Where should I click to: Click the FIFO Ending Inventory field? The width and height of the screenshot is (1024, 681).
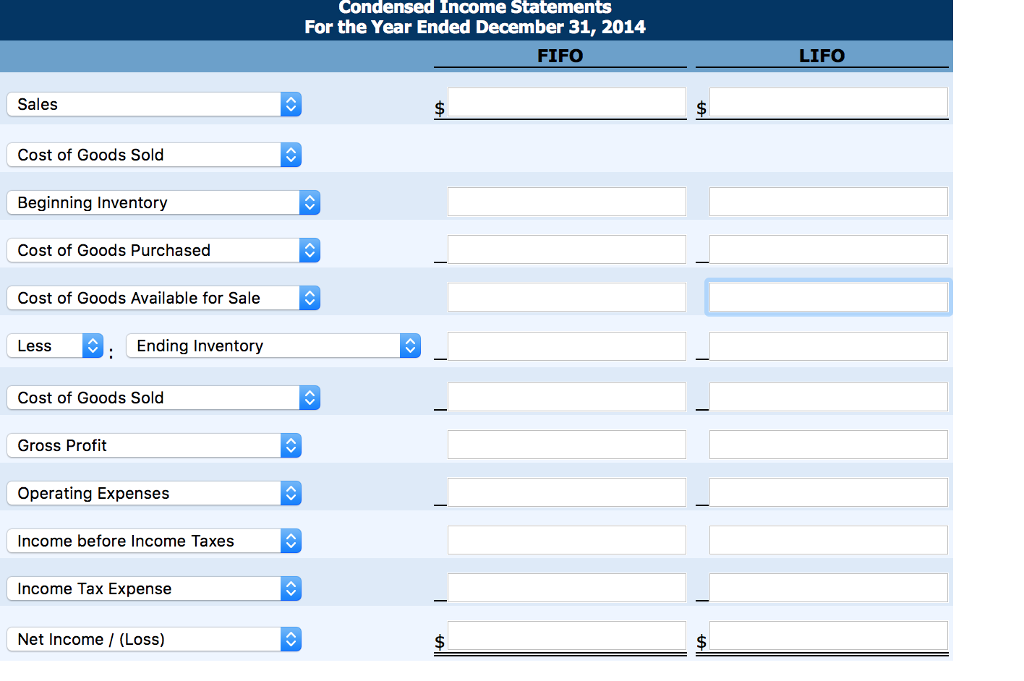(x=567, y=347)
